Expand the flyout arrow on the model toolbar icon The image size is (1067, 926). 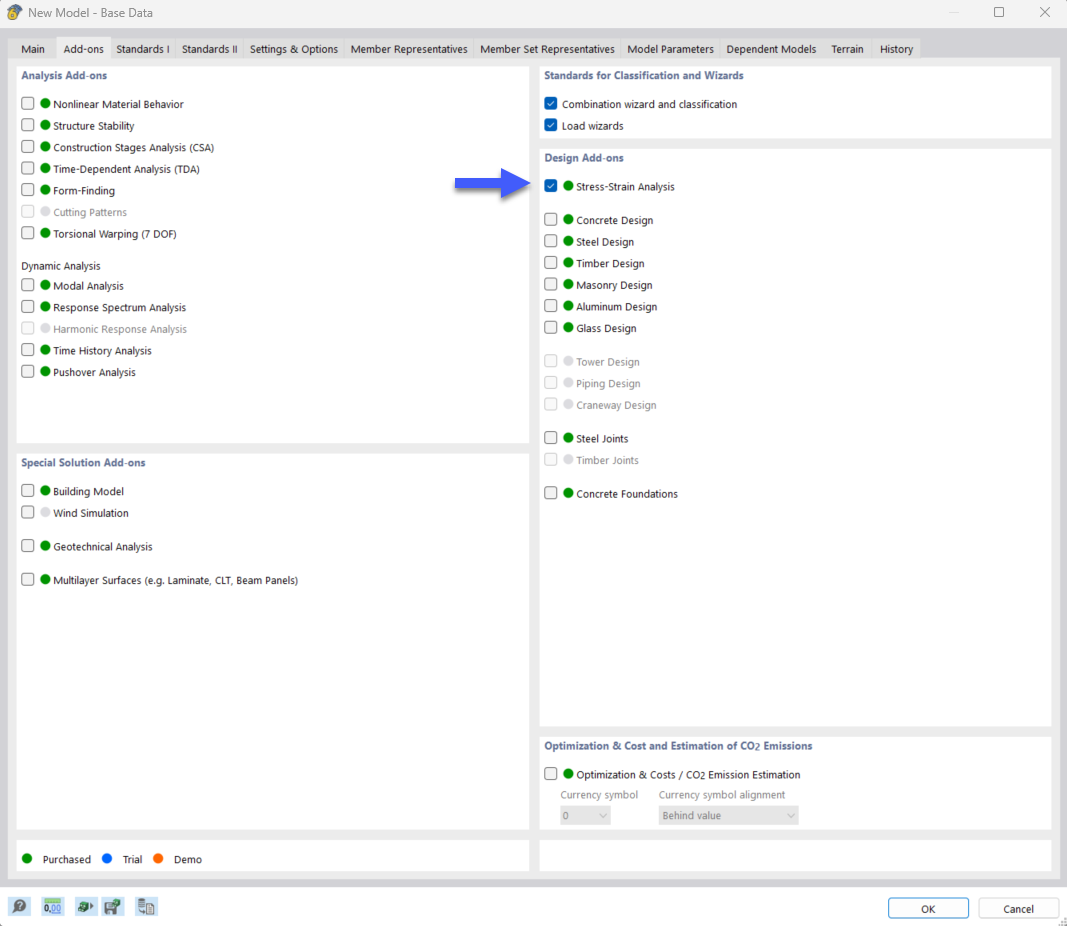[92, 908]
